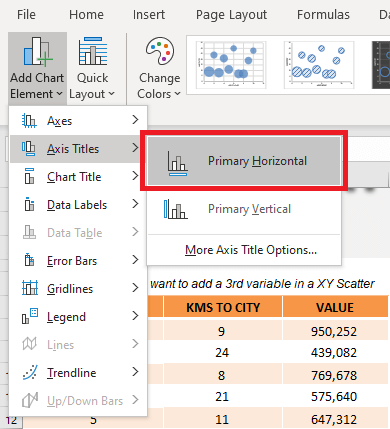Screen dimensions: 390x429
Task: Click the Axes icon in the menu
Action: [x=29, y=121]
